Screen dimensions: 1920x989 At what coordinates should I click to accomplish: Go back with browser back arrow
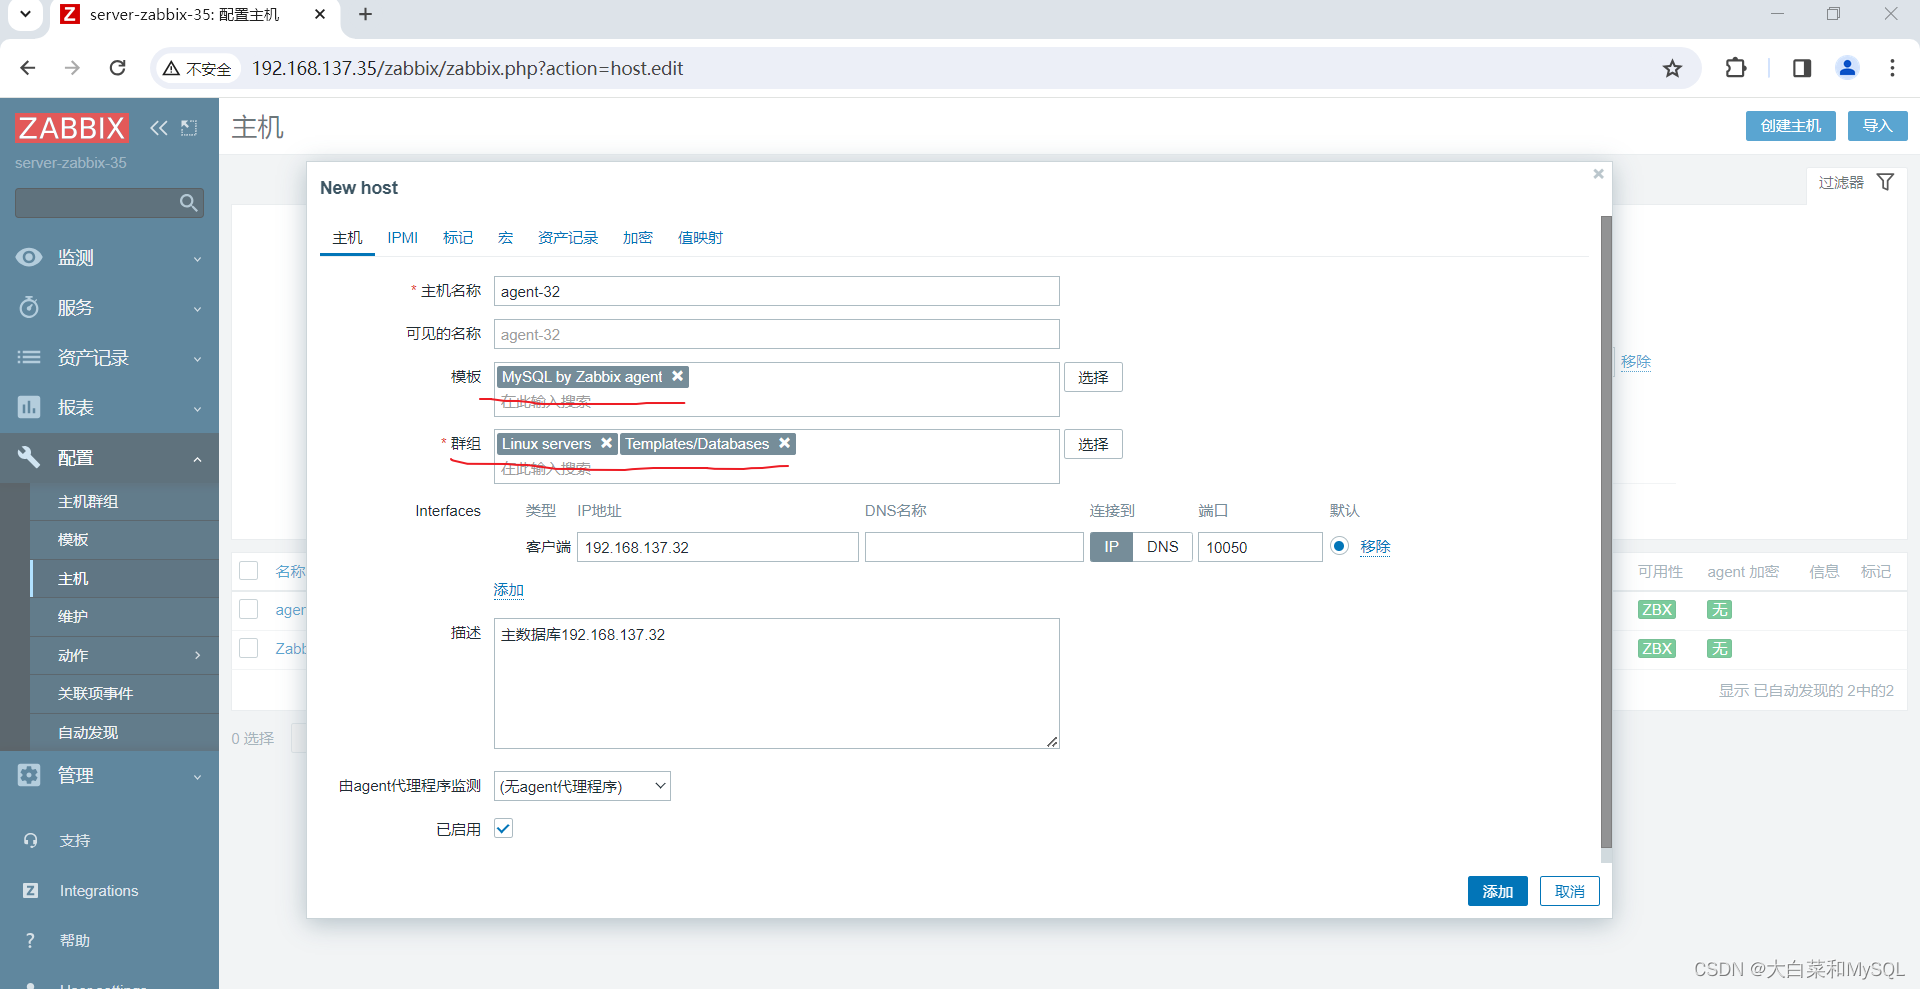point(28,68)
